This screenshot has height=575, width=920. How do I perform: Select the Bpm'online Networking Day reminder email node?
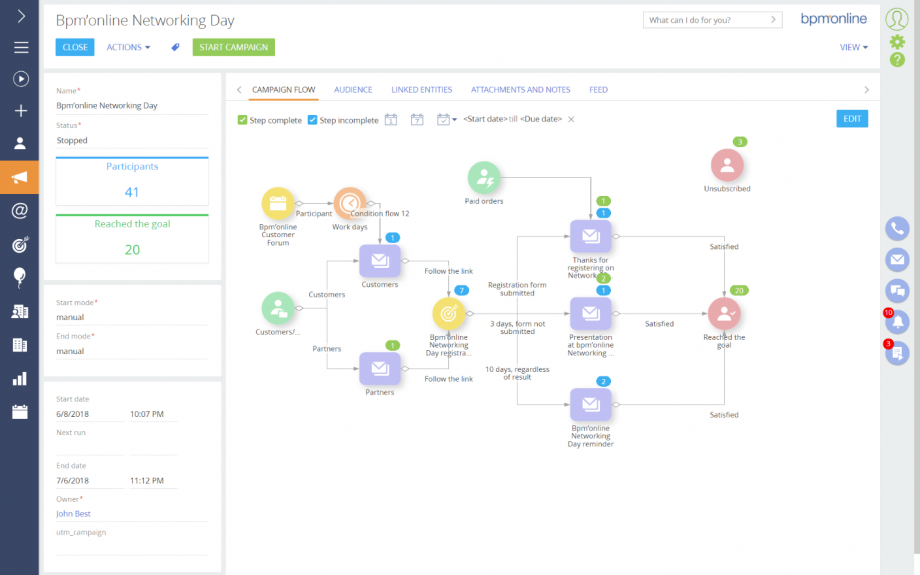[591, 405]
